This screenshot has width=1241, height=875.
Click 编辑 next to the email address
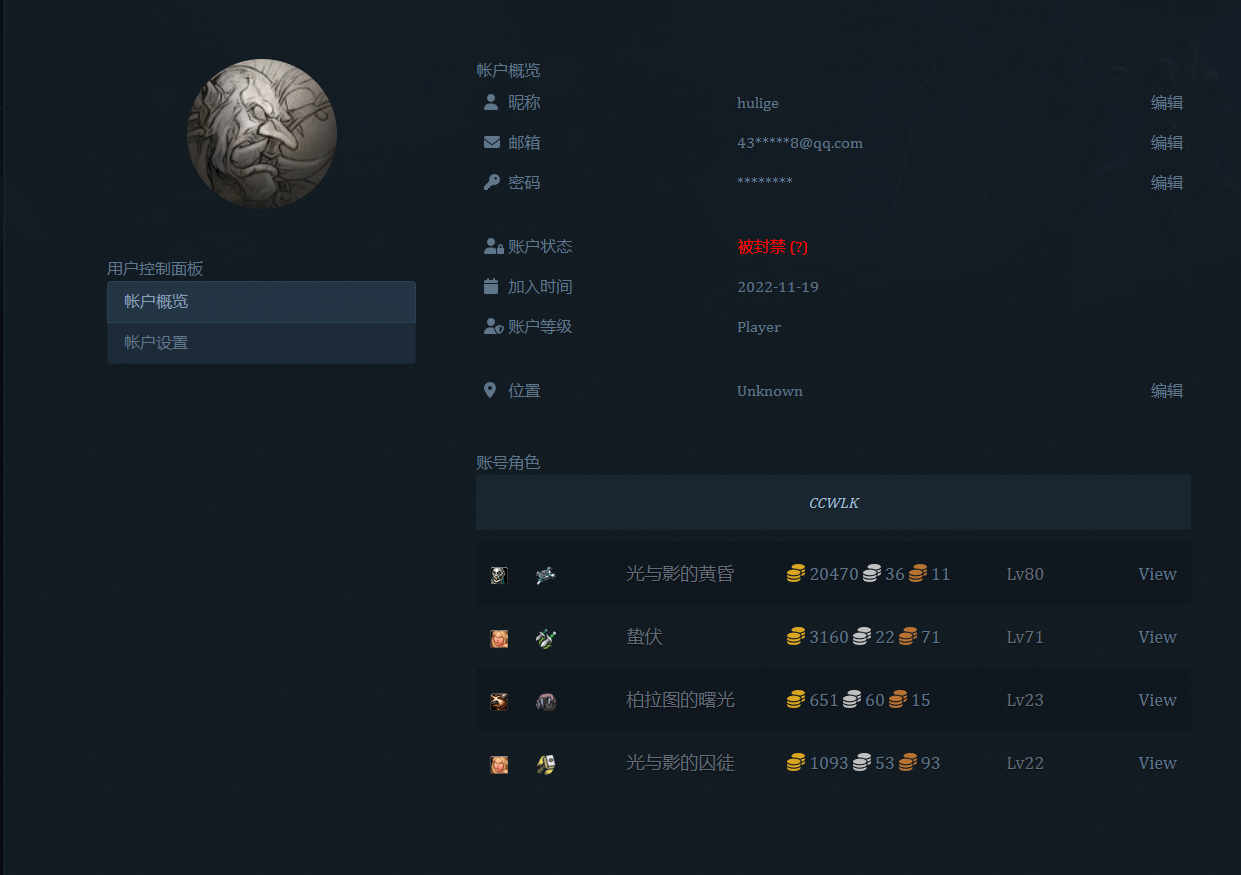(x=1166, y=143)
